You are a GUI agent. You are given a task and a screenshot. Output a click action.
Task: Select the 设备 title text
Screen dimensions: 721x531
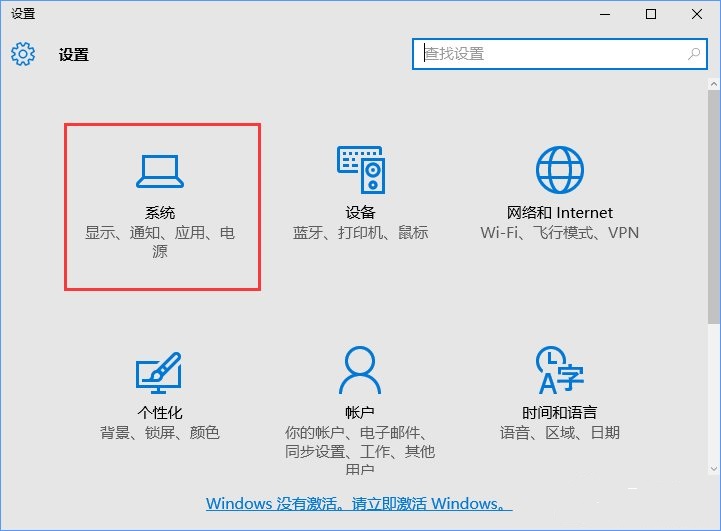360,213
